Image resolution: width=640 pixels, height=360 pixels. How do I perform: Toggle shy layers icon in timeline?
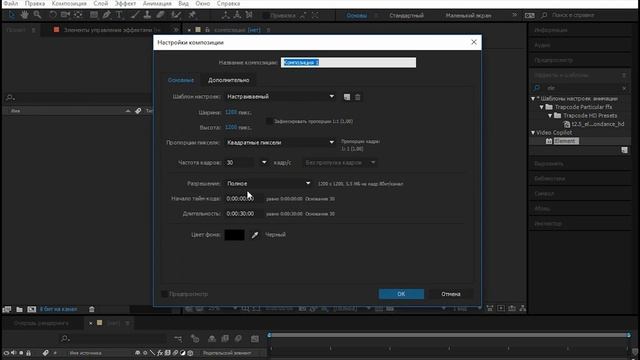coord(212,339)
